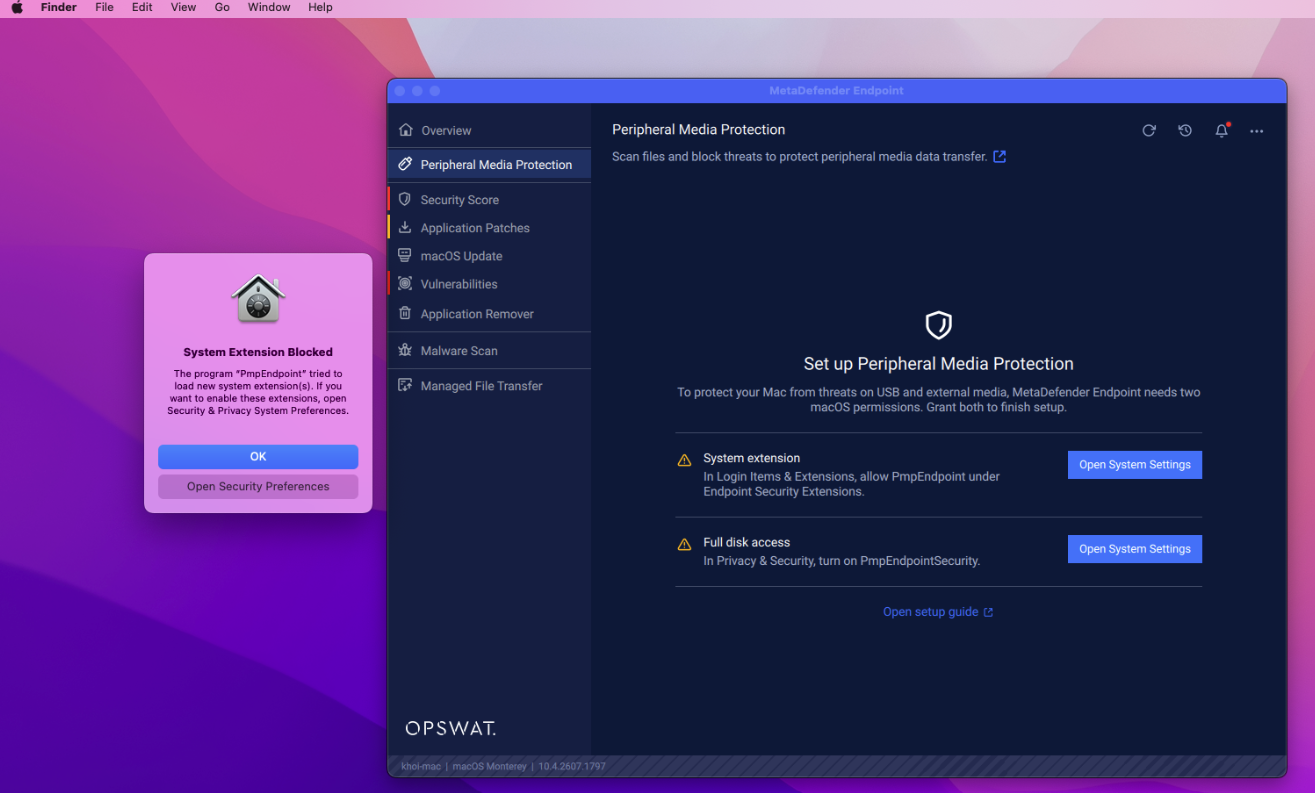This screenshot has width=1315, height=793.
Task: Dismiss the blocked extension dialog with OK
Action: click(258, 457)
